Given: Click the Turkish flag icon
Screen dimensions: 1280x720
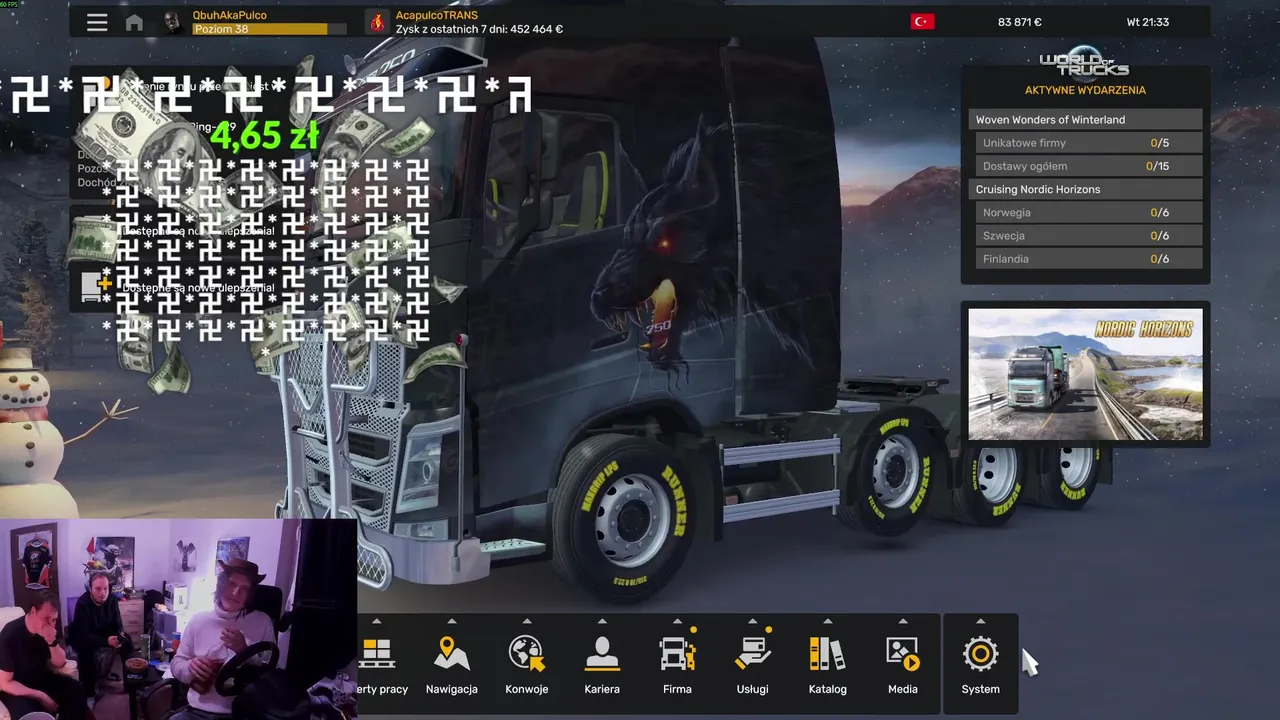Looking at the screenshot, I should 922,21.
